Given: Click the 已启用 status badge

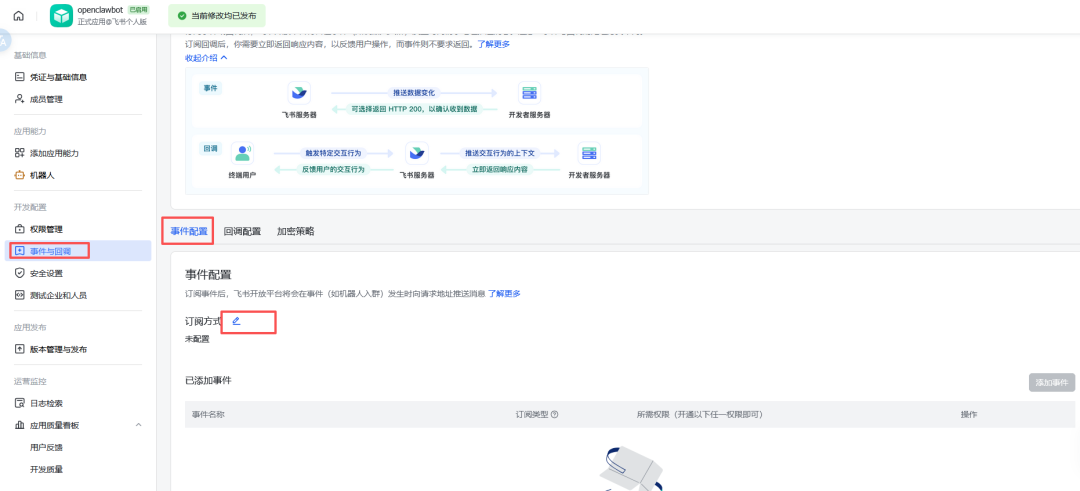Looking at the screenshot, I should [x=138, y=10].
